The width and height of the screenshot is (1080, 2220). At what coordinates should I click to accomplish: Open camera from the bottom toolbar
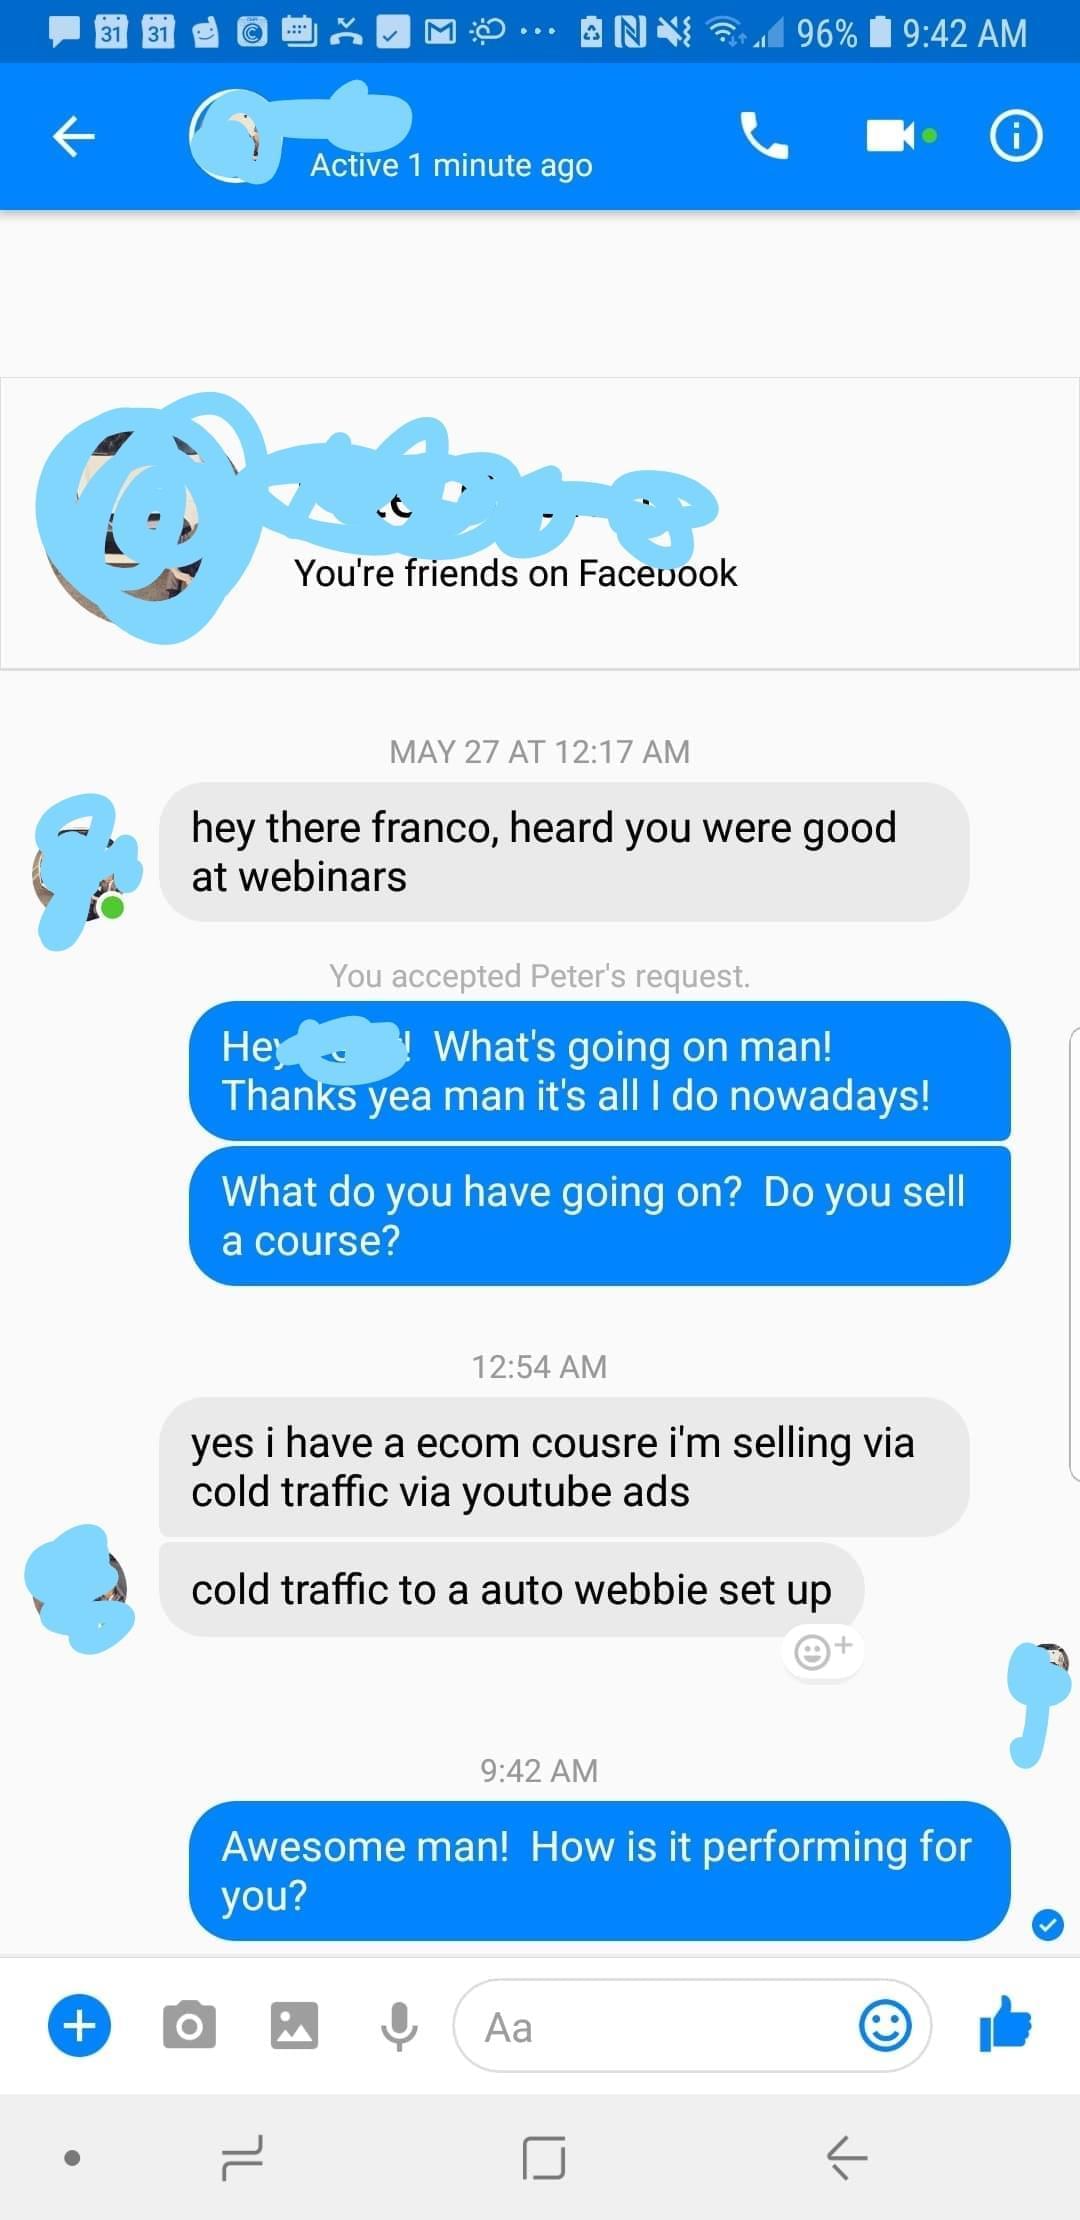tap(189, 2026)
